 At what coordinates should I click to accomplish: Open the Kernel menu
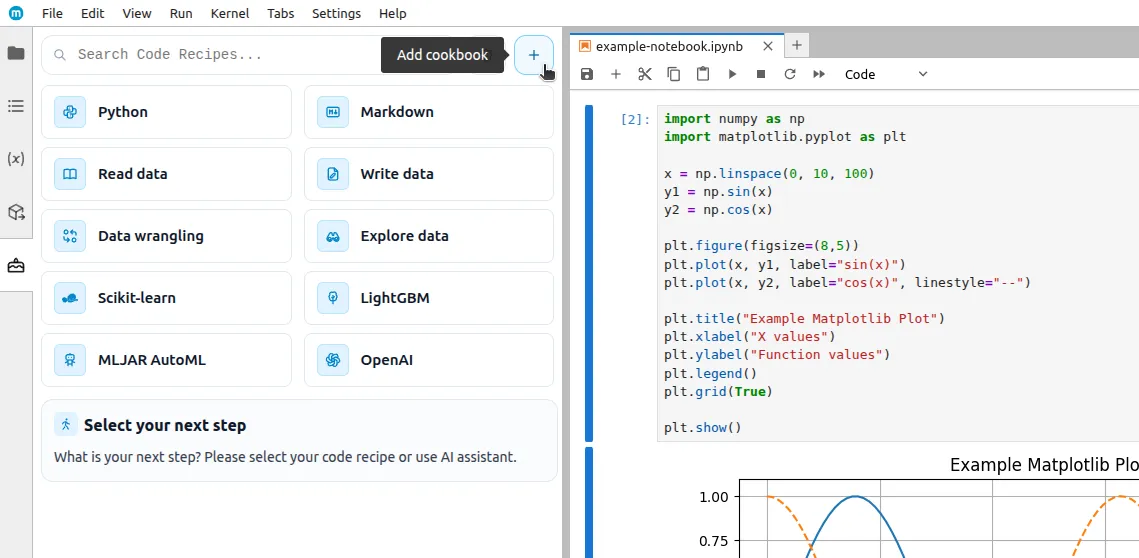230,14
